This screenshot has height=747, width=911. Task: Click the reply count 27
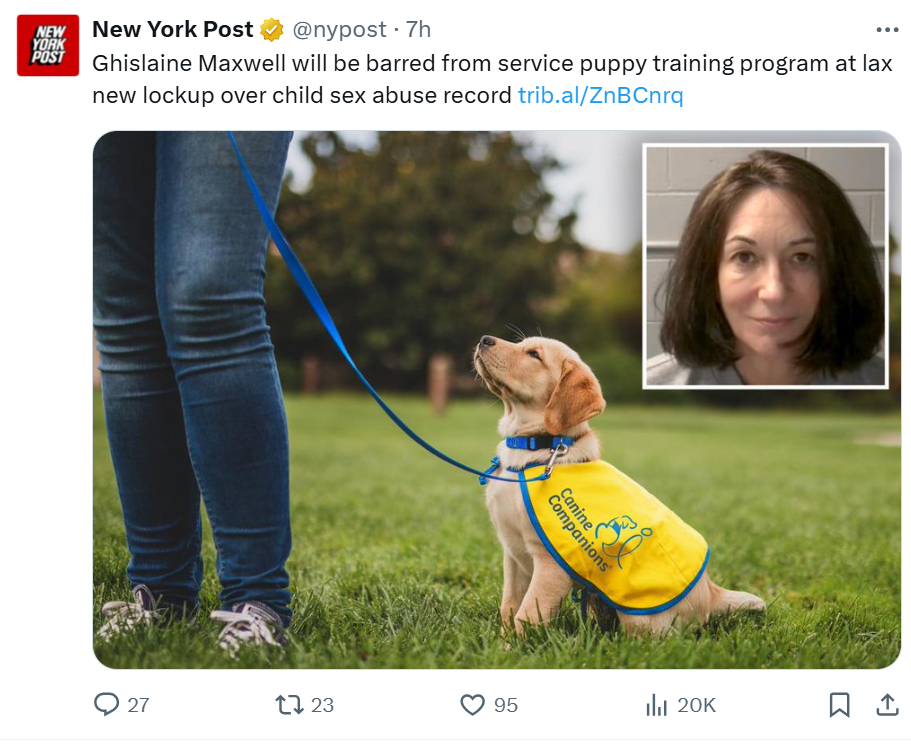[x=138, y=705]
